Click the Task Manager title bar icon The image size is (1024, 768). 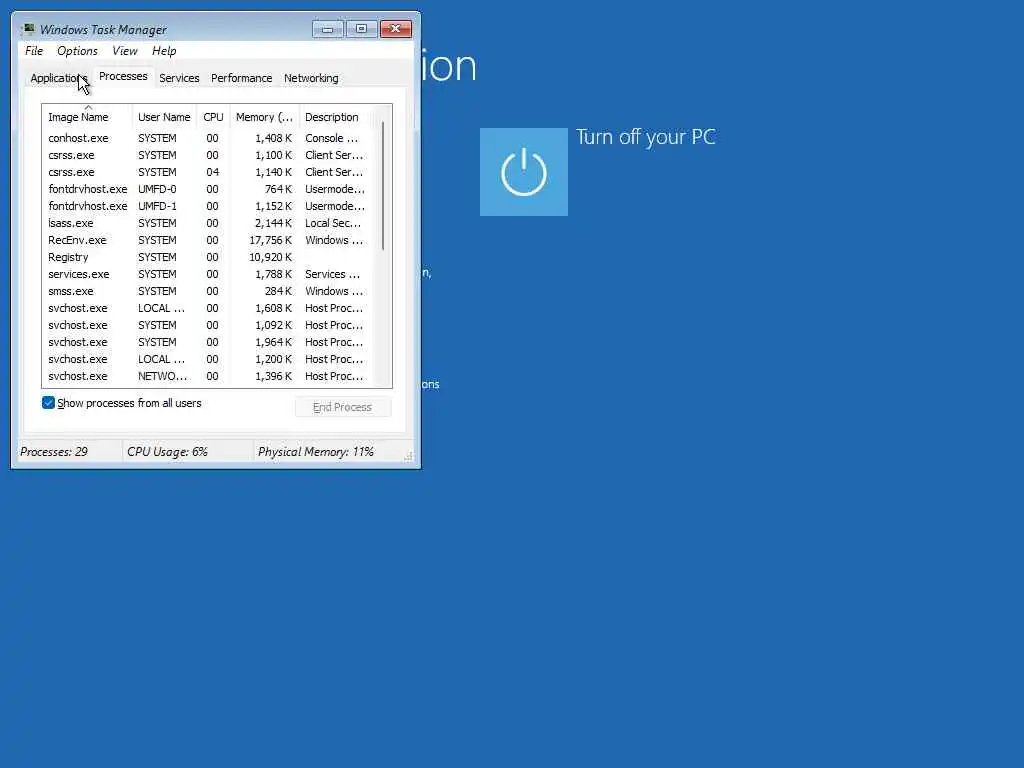[x=28, y=29]
